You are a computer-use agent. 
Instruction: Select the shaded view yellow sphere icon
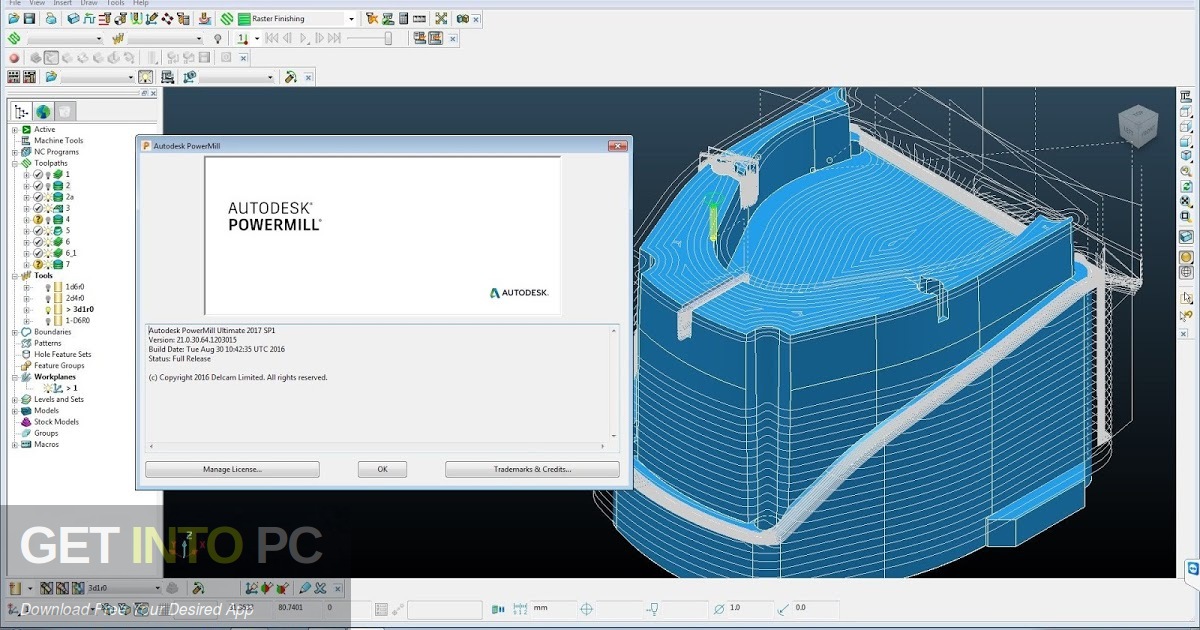point(1186,256)
